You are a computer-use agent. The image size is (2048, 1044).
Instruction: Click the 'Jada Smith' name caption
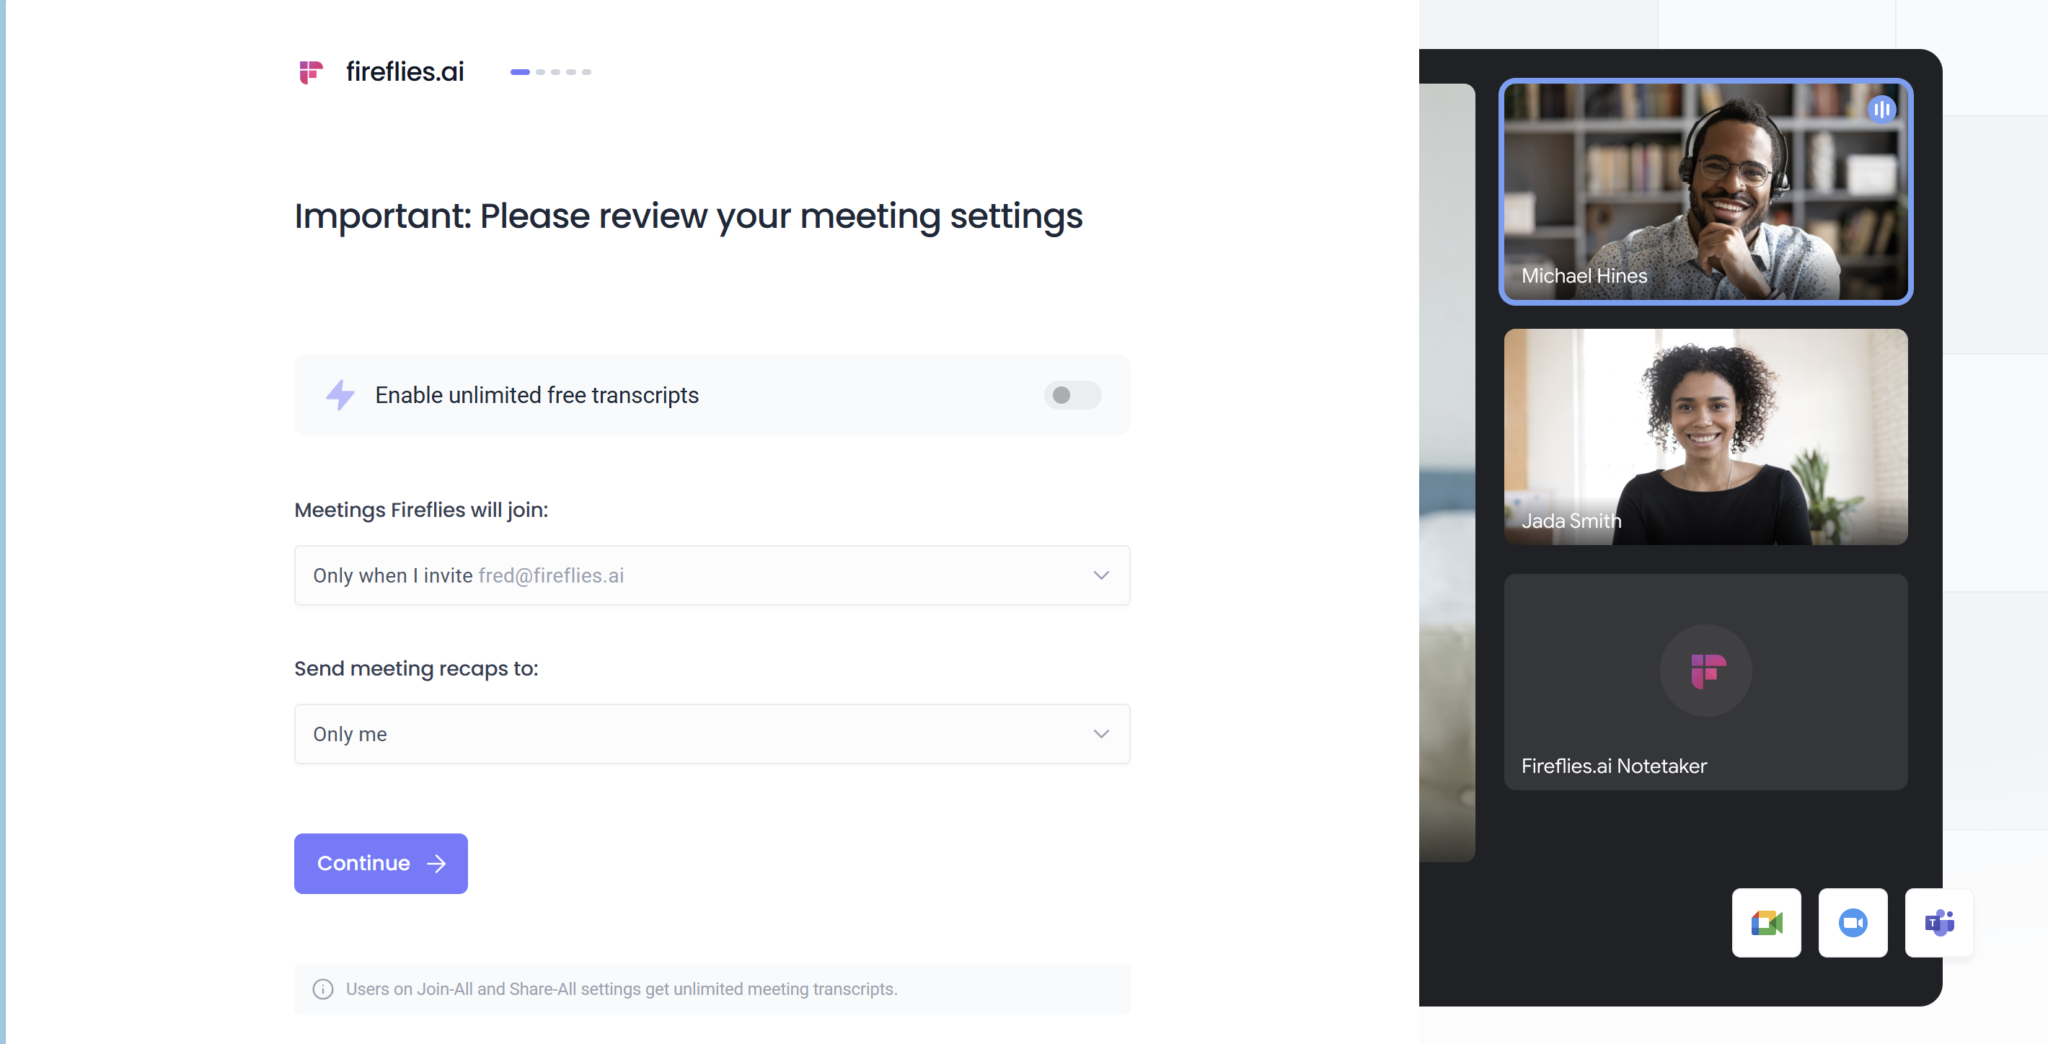tap(1571, 521)
